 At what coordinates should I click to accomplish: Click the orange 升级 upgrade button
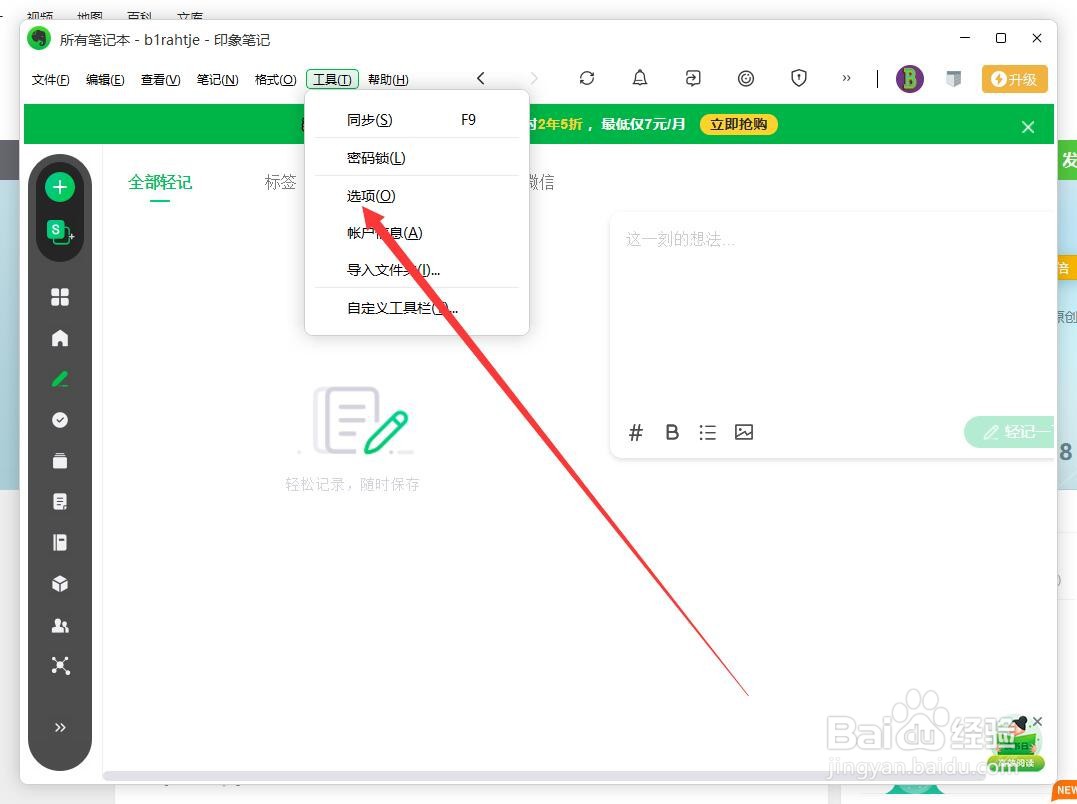pos(1014,79)
